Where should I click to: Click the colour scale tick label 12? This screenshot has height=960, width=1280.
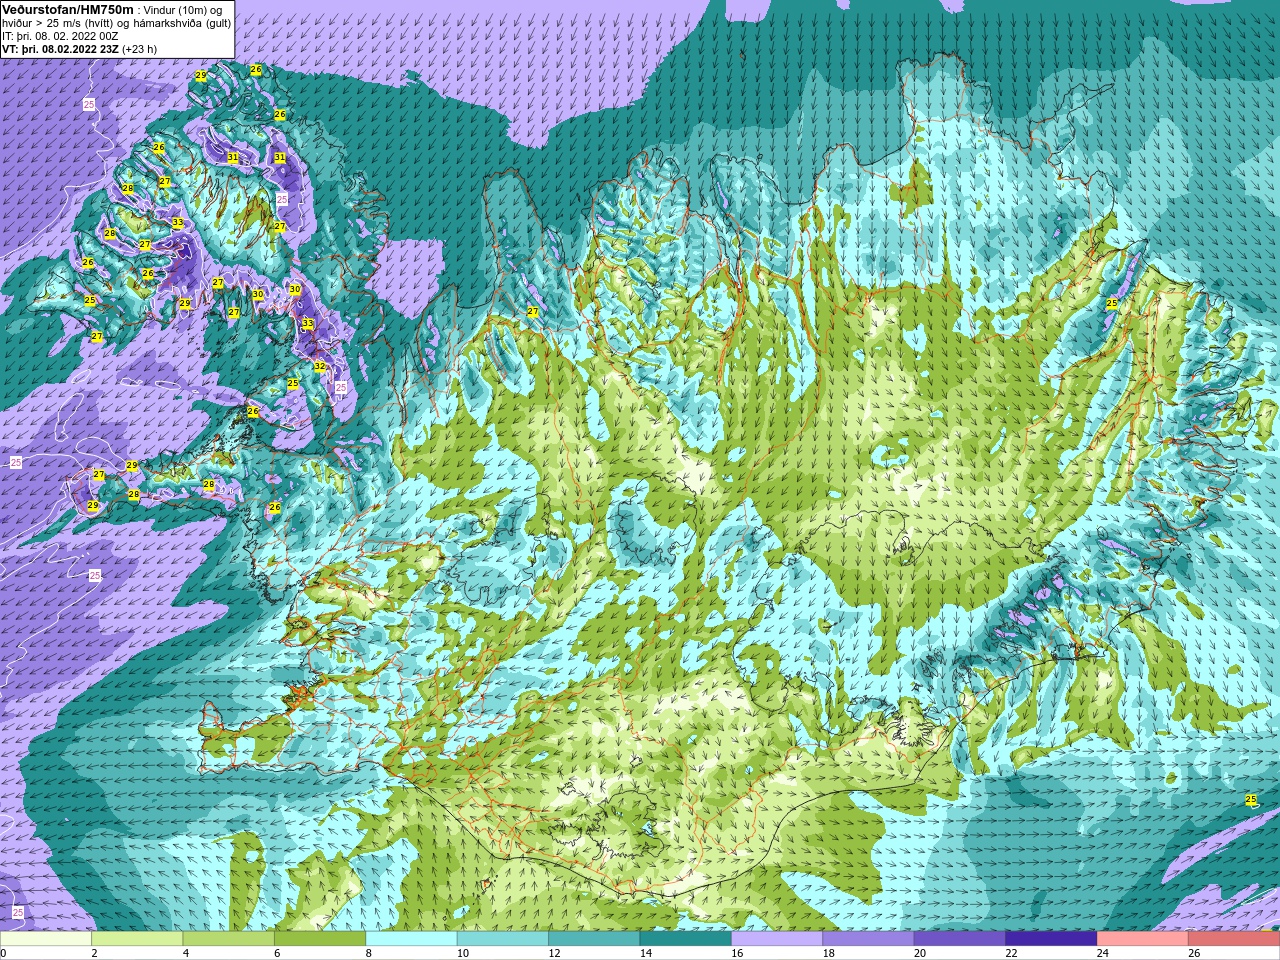pyautogui.click(x=554, y=953)
